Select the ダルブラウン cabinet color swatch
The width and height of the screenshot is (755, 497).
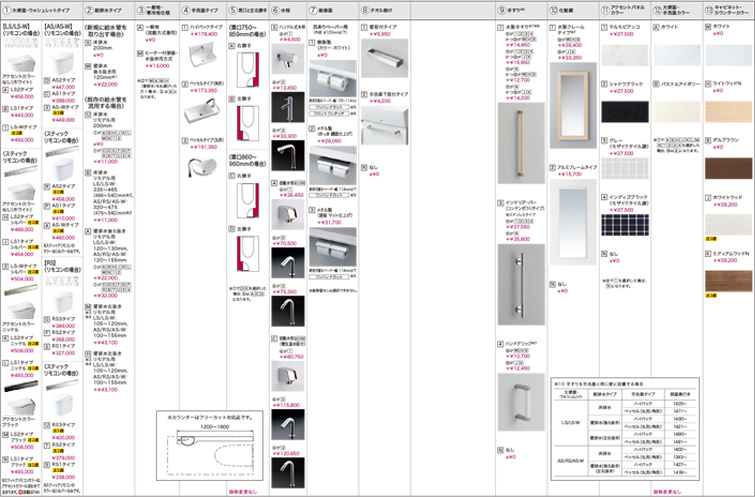[x=729, y=168]
